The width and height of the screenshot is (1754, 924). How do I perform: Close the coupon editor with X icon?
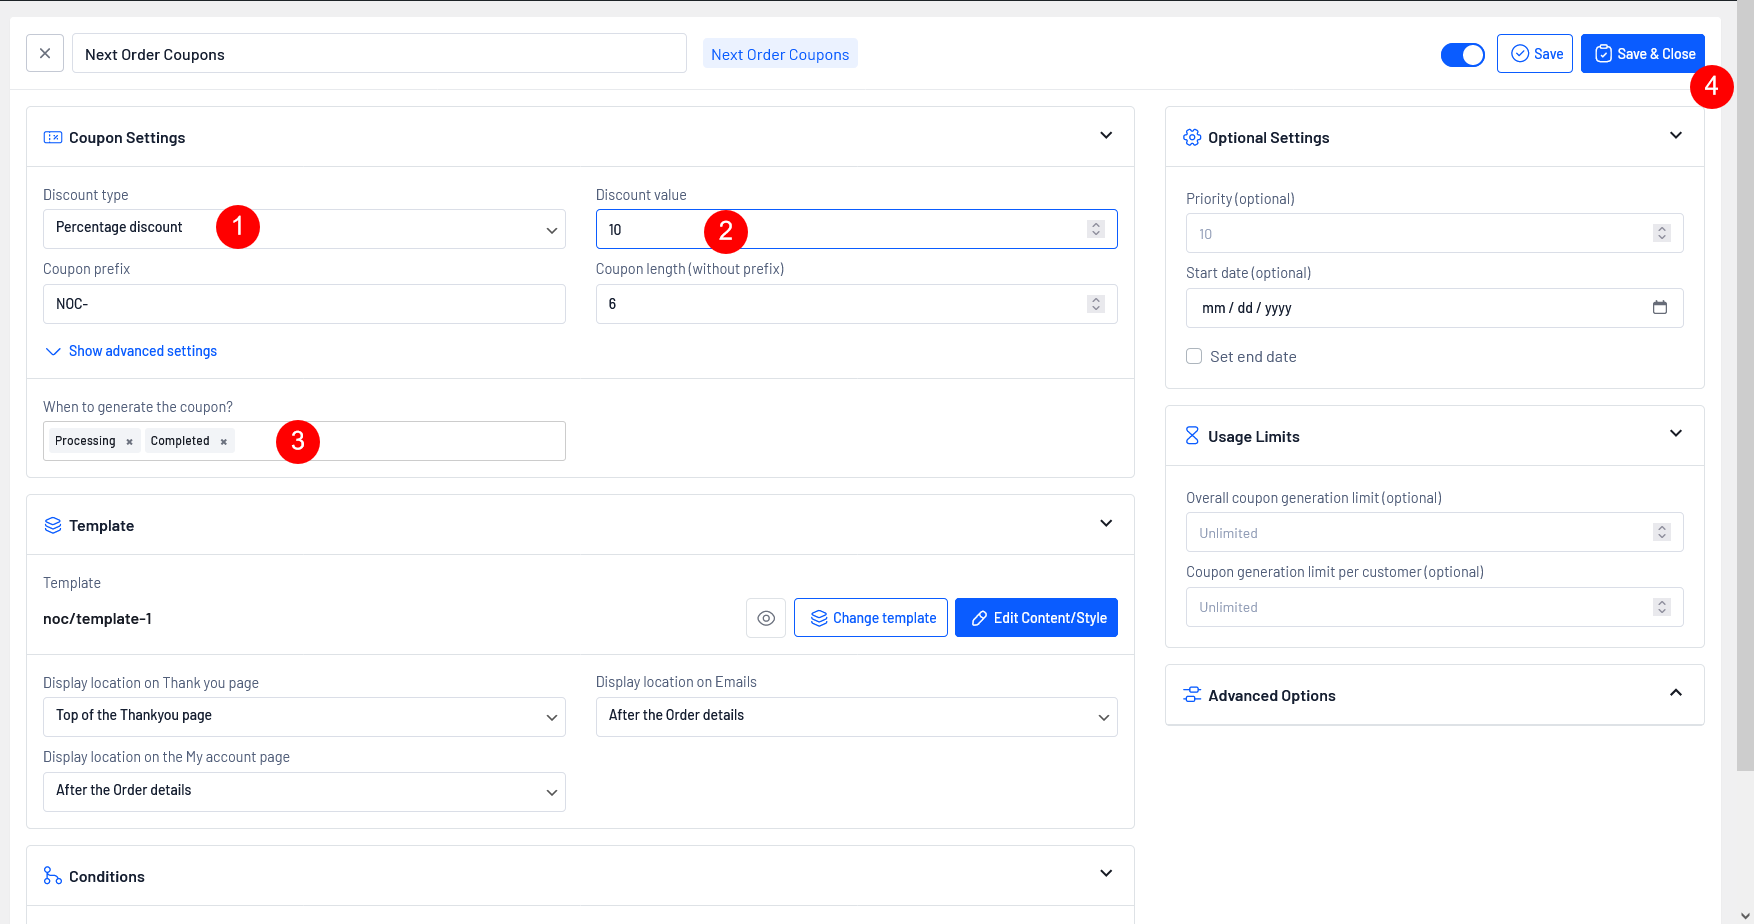coord(45,54)
